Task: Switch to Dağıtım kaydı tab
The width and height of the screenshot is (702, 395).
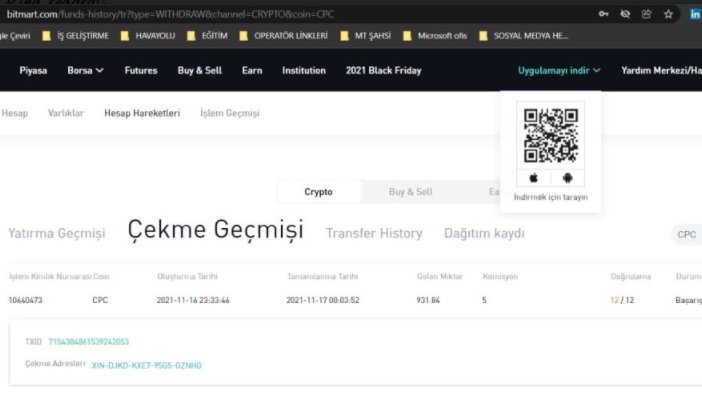Action: [484, 233]
